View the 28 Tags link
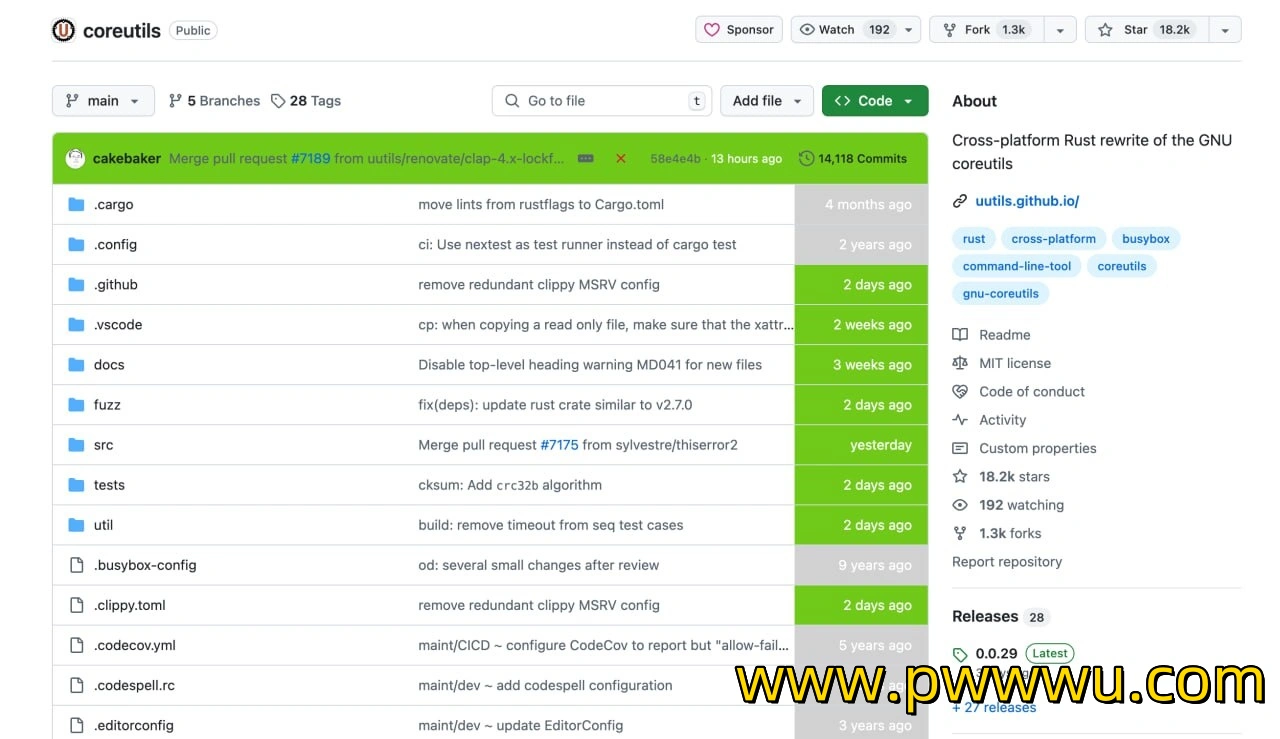 pos(306,101)
